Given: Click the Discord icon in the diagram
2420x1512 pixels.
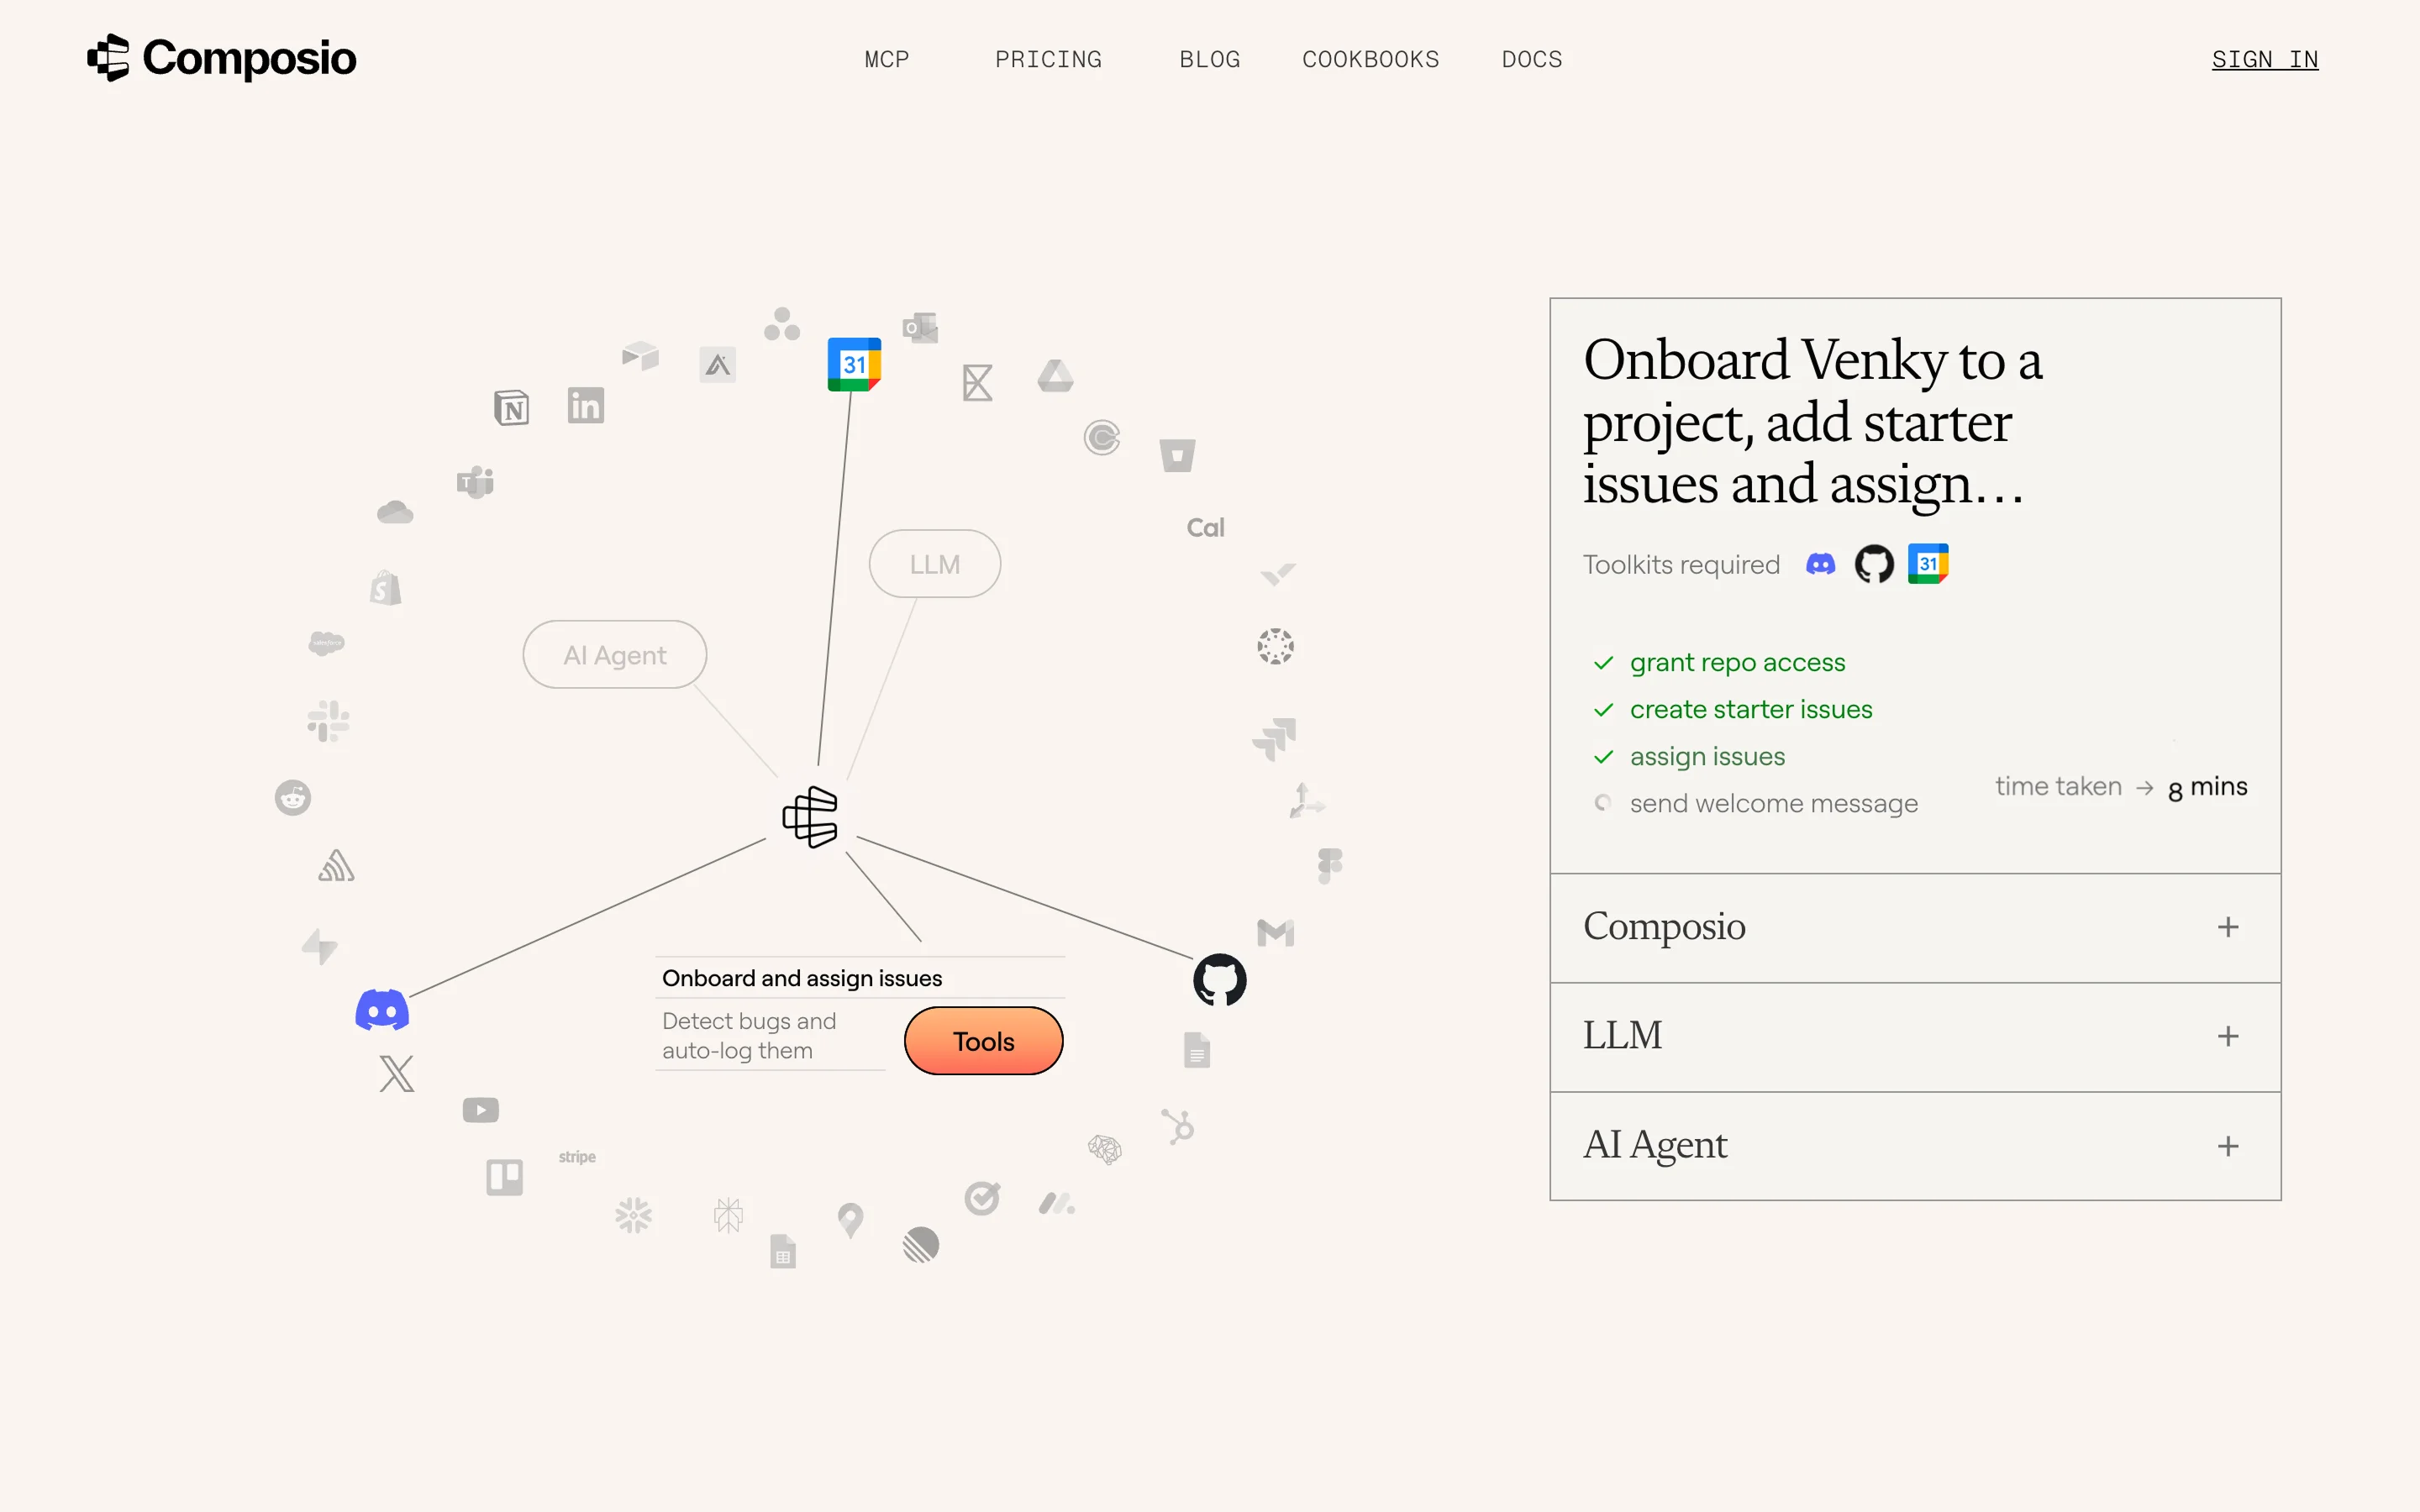Looking at the screenshot, I should tap(382, 1010).
